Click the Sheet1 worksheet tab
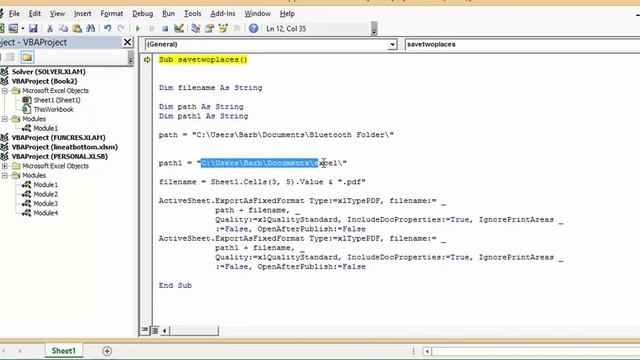Screen dimensions: 640x360 [64, 351]
